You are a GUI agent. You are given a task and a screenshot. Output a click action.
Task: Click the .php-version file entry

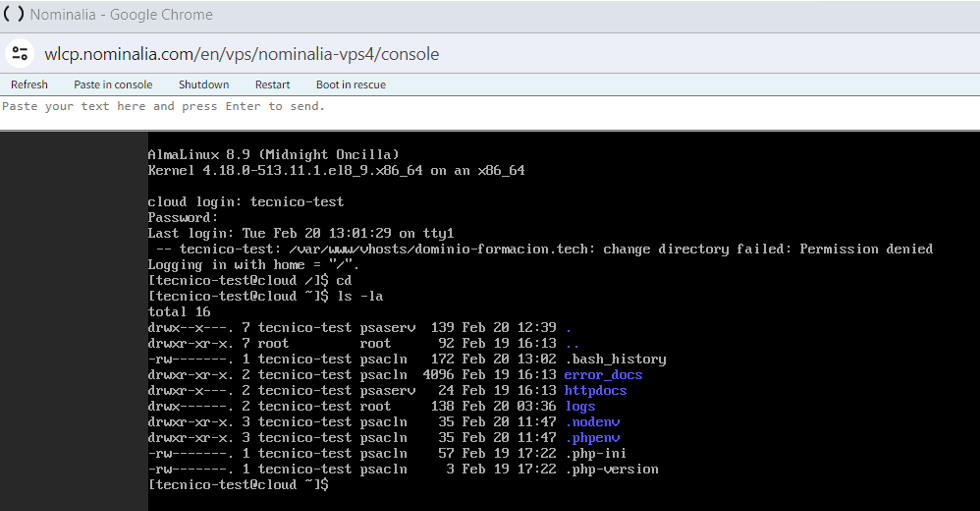[x=611, y=469]
